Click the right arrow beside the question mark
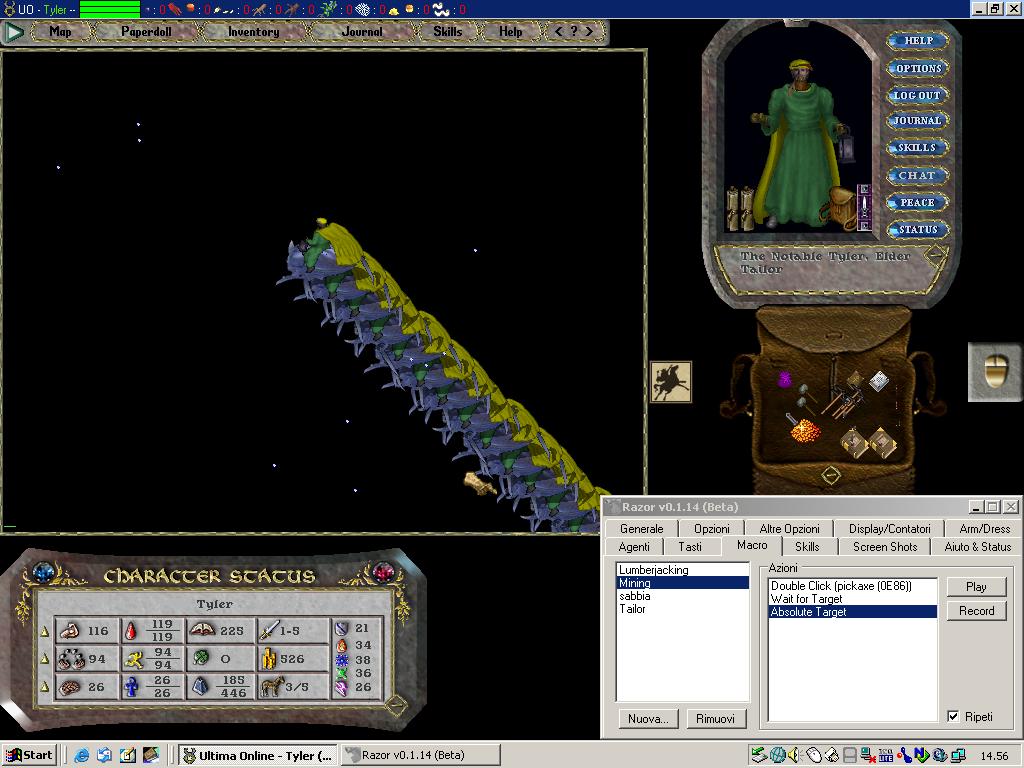The image size is (1024, 768). (589, 31)
